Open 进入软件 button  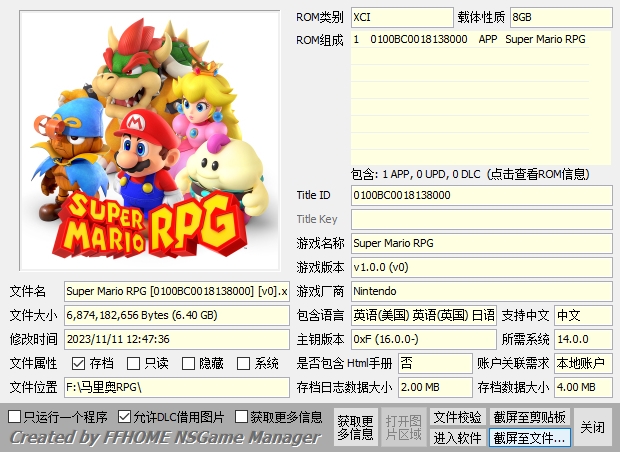click(x=457, y=438)
